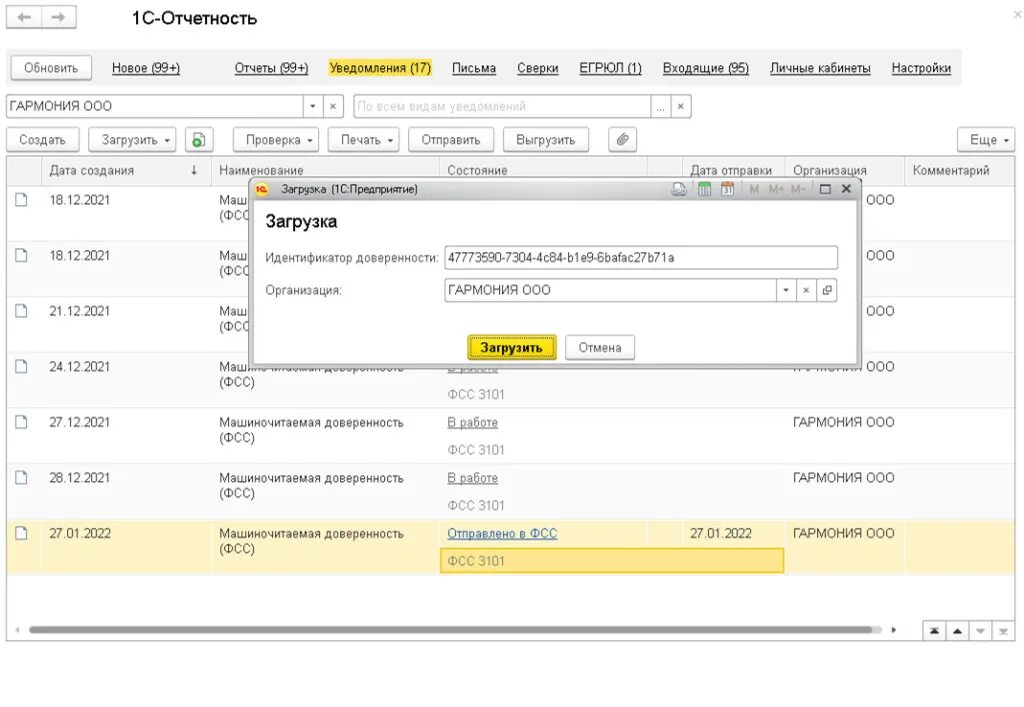
Task: Switch to Отчеты (99+) tab
Action: (x=271, y=68)
